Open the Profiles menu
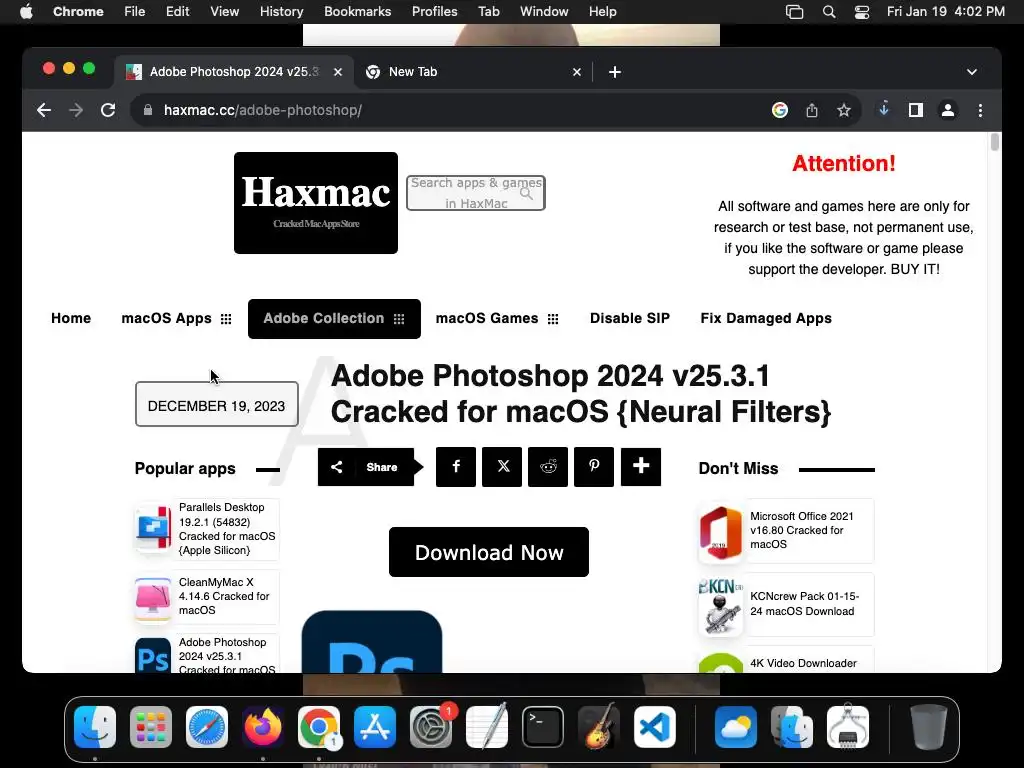 tap(434, 12)
